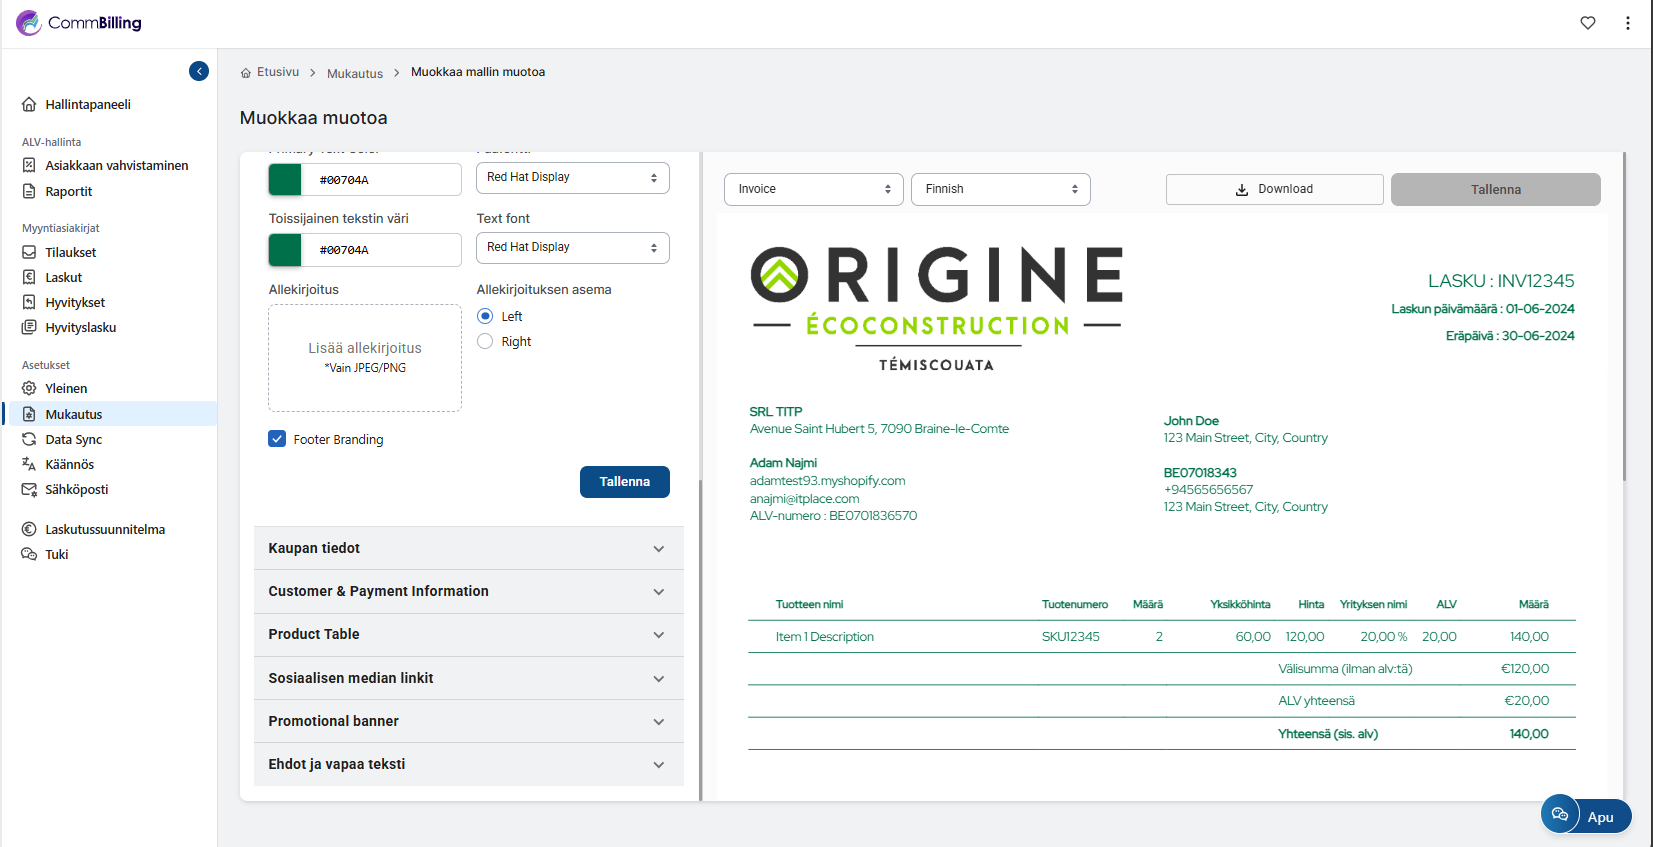Expand the Kaupan tiedot section

468,548
